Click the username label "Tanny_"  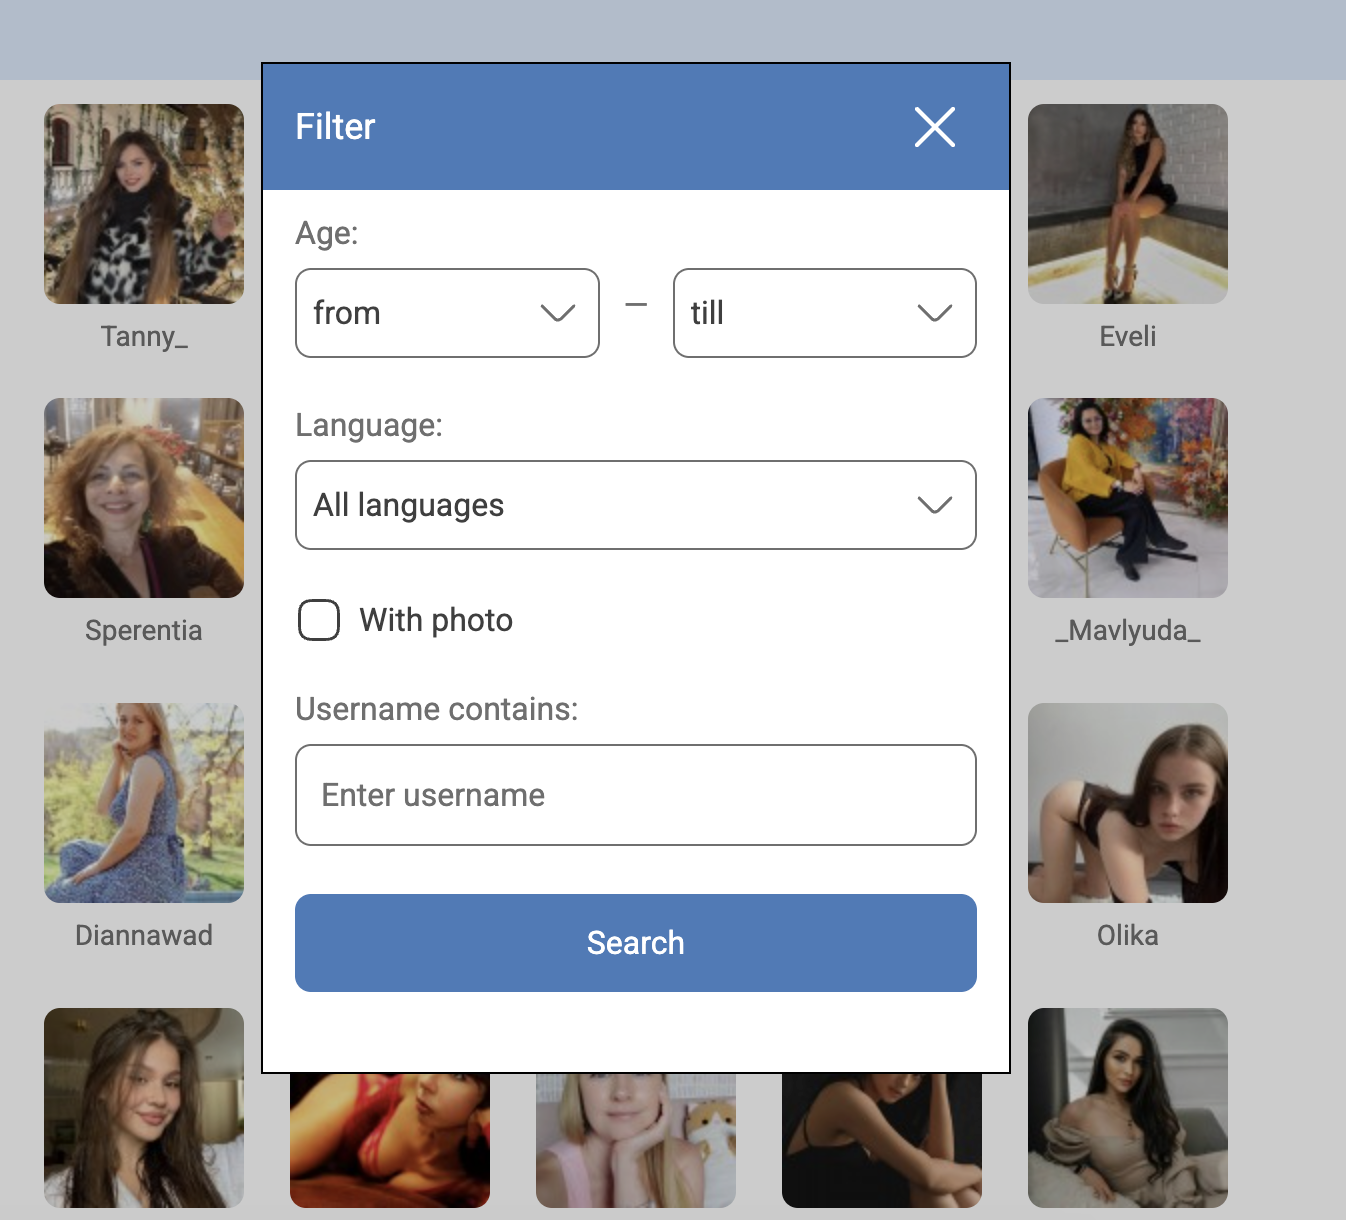click(x=143, y=336)
